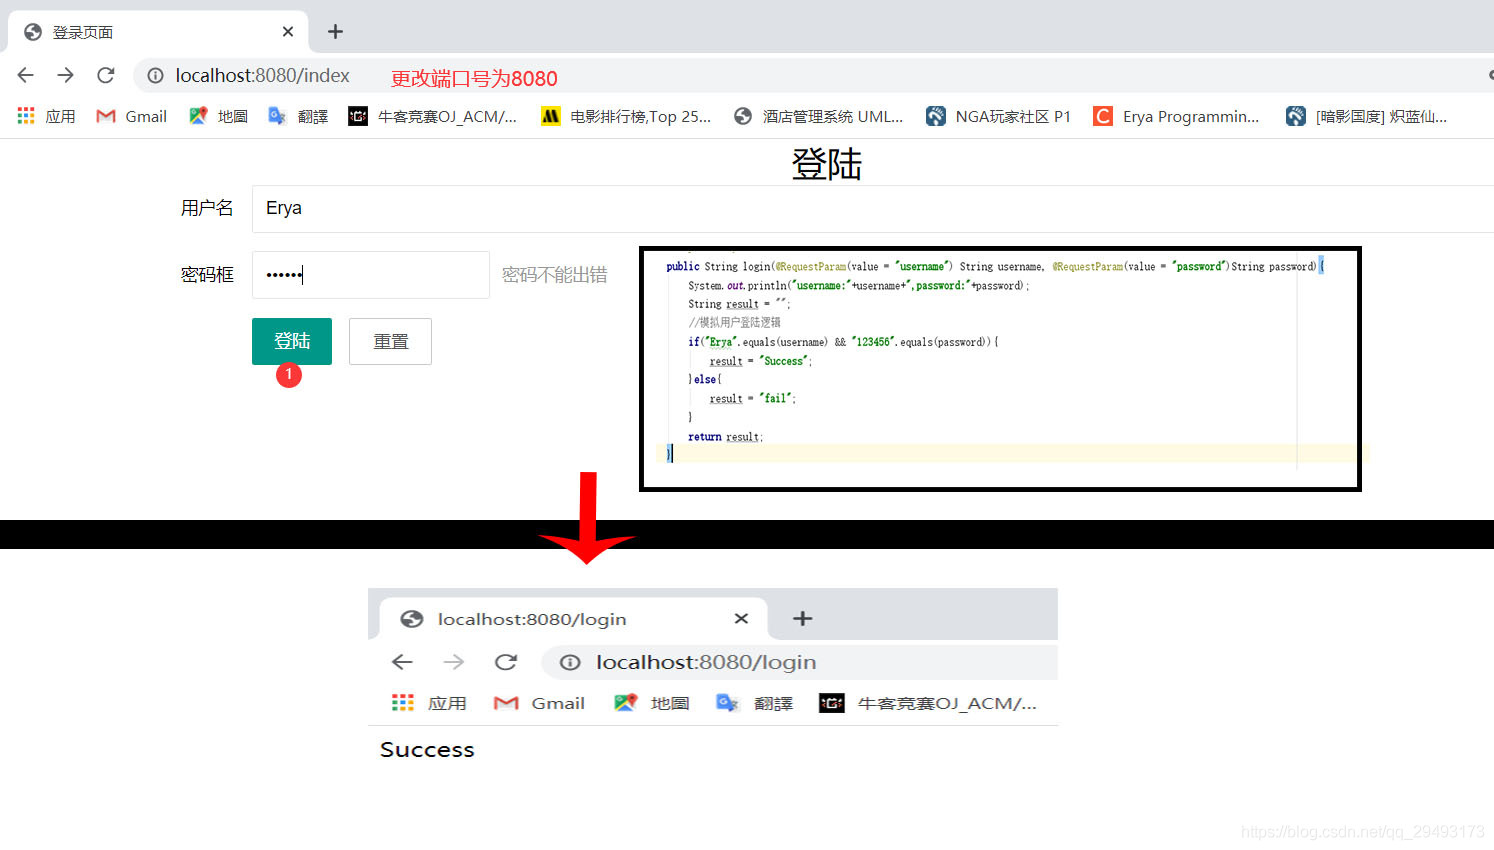The image size is (1494, 850).
Task: Open new tab beside localhost:8080/login tab
Action: (802, 619)
